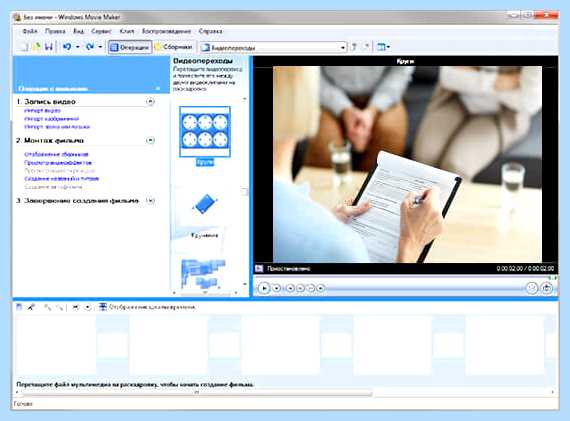570x421 pixels.
Task: Click the Stop button next to Play
Action: (277, 288)
